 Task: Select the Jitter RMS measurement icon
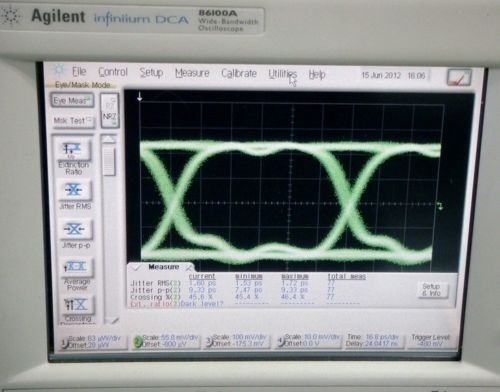(x=74, y=190)
